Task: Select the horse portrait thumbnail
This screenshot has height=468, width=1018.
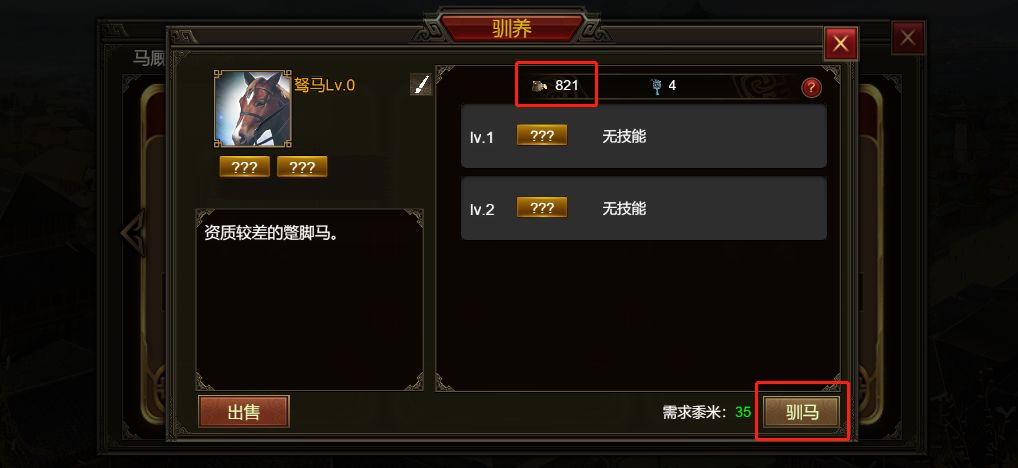Action: tap(253, 109)
